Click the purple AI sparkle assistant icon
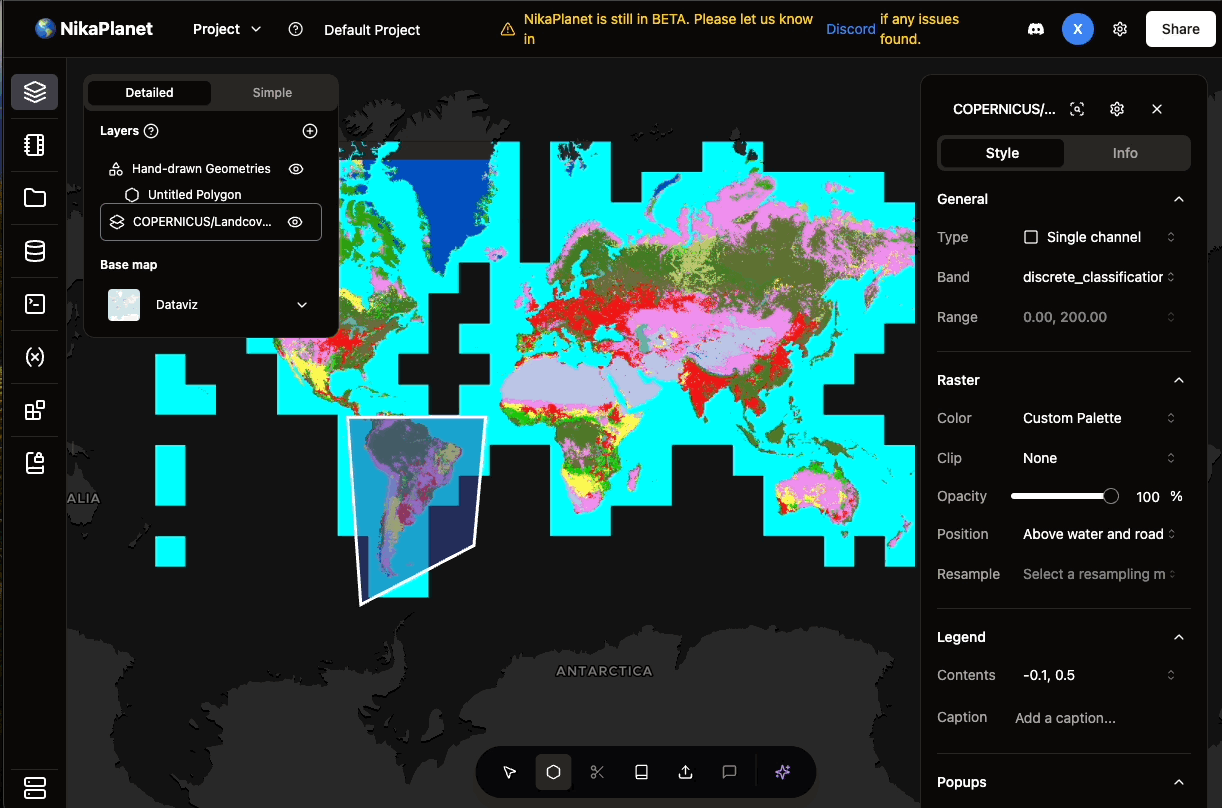 pos(783,771)
